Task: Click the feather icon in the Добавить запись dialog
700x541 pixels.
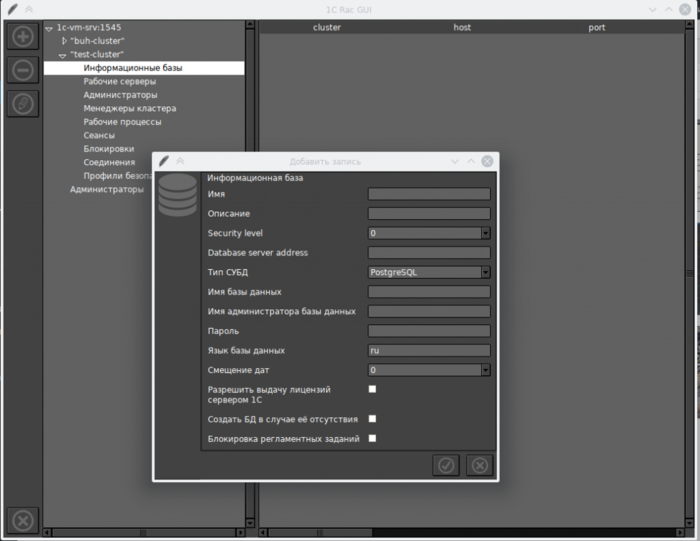Action: (164, 161)
